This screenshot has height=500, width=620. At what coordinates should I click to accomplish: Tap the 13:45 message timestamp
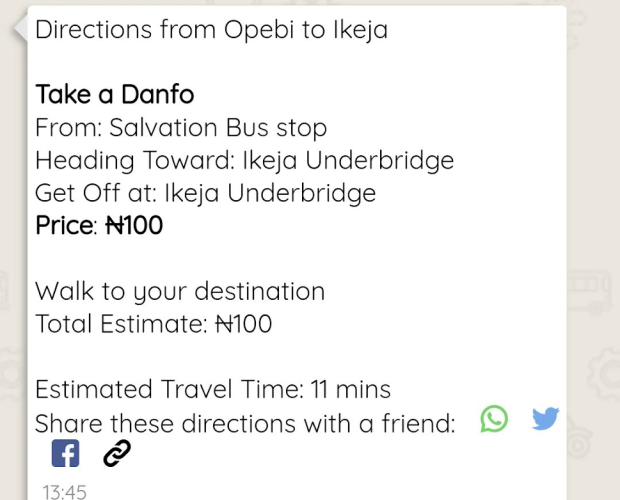coord(64,491)
